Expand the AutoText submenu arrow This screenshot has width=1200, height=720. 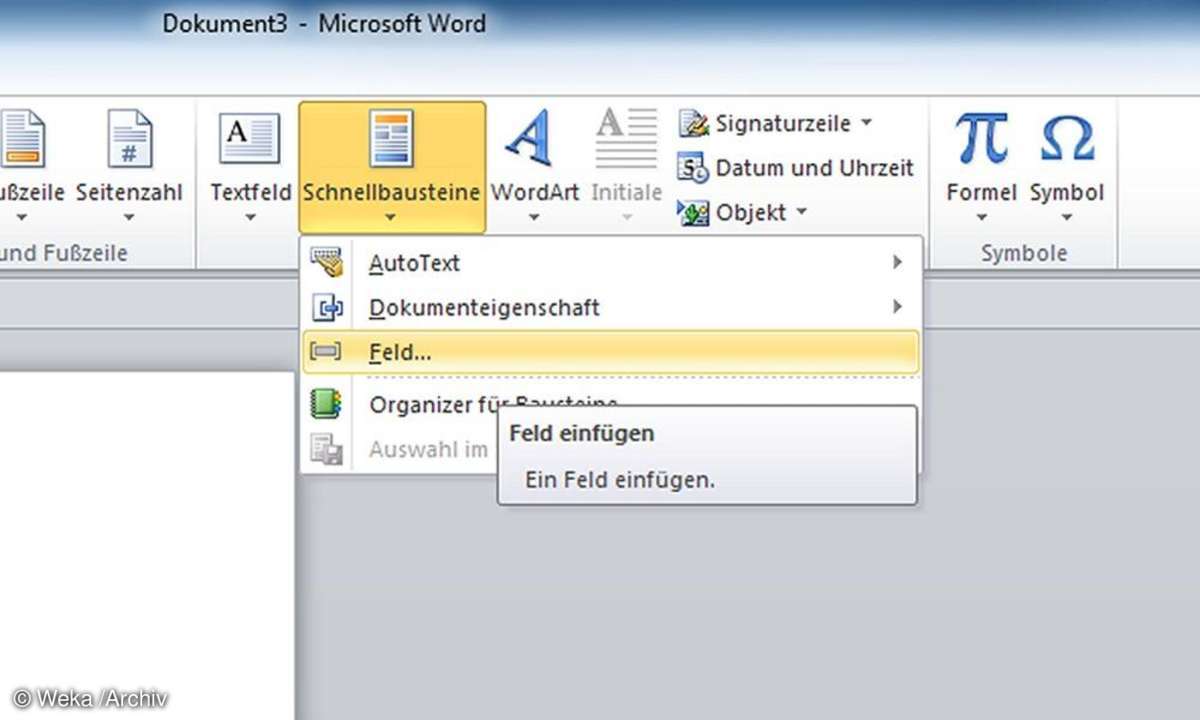897,262
